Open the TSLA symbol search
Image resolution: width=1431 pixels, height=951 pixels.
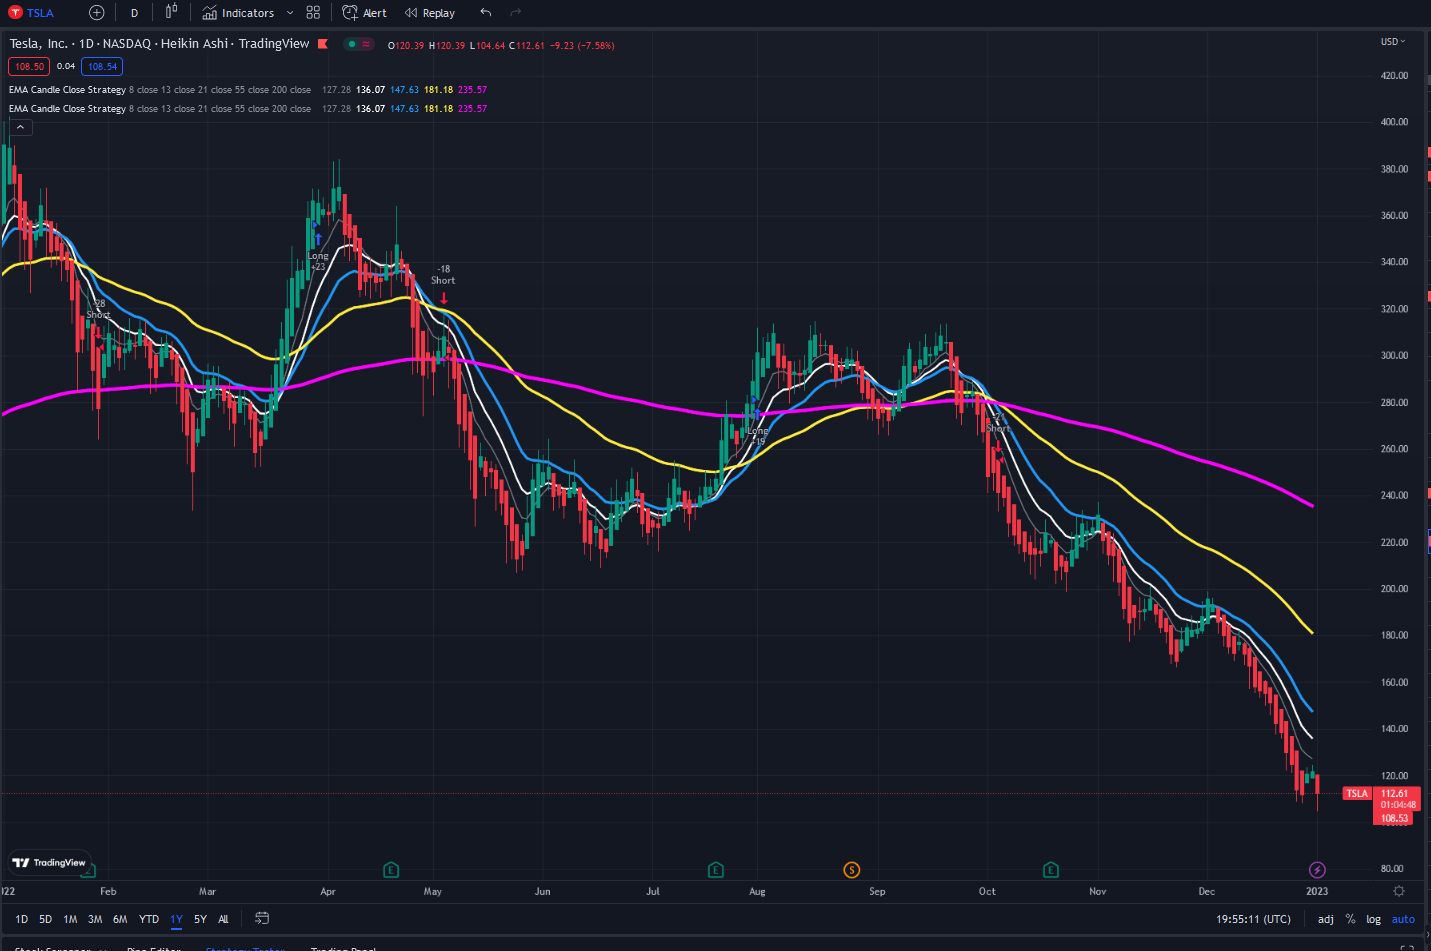pyautogui.click(x=31, y=13)
